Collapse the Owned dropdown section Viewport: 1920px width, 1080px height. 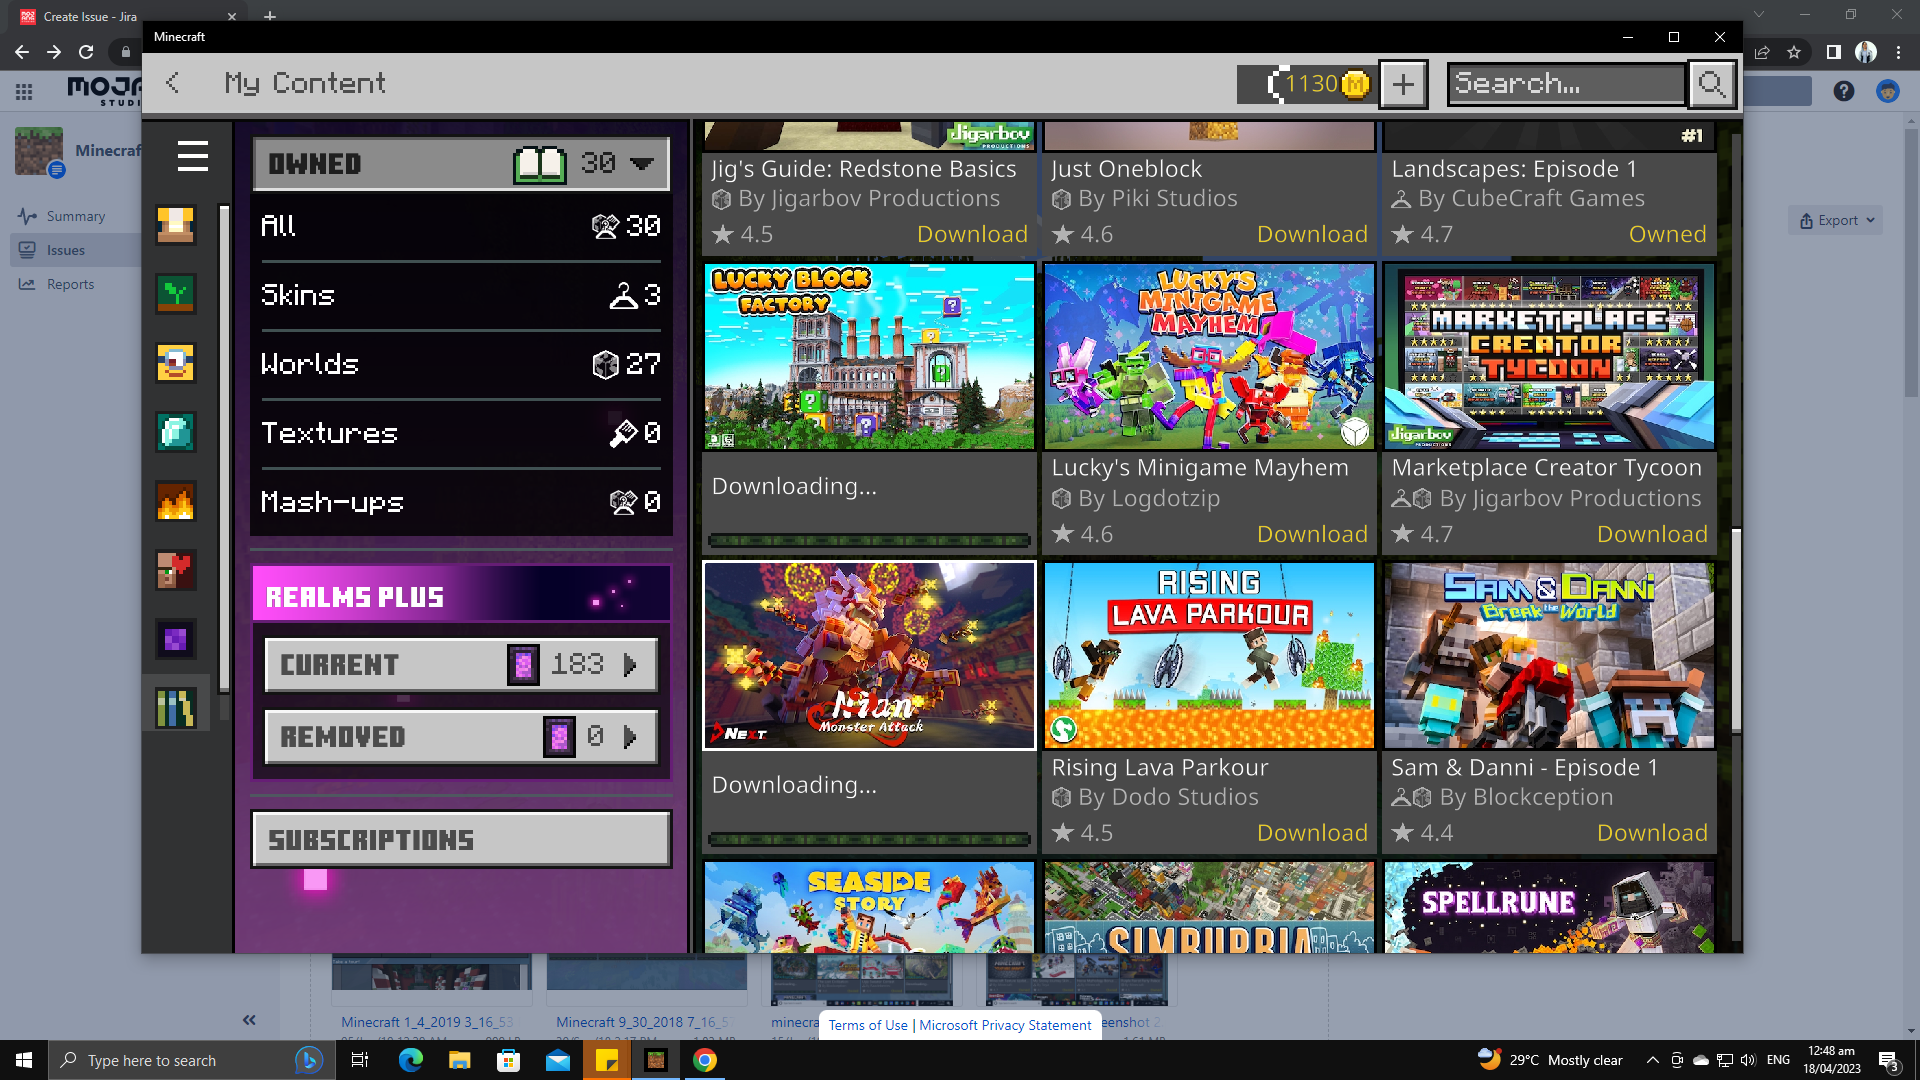coord(641,163)
